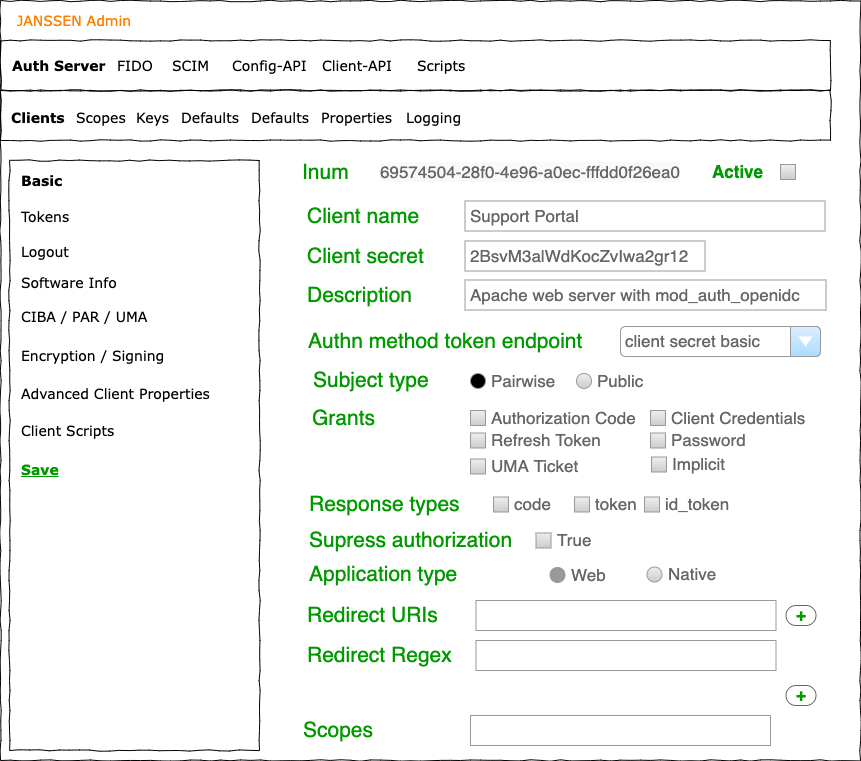Open Advanced Client Properties section
The width and height of the screenshot is (861, 761).
(115, 394)
